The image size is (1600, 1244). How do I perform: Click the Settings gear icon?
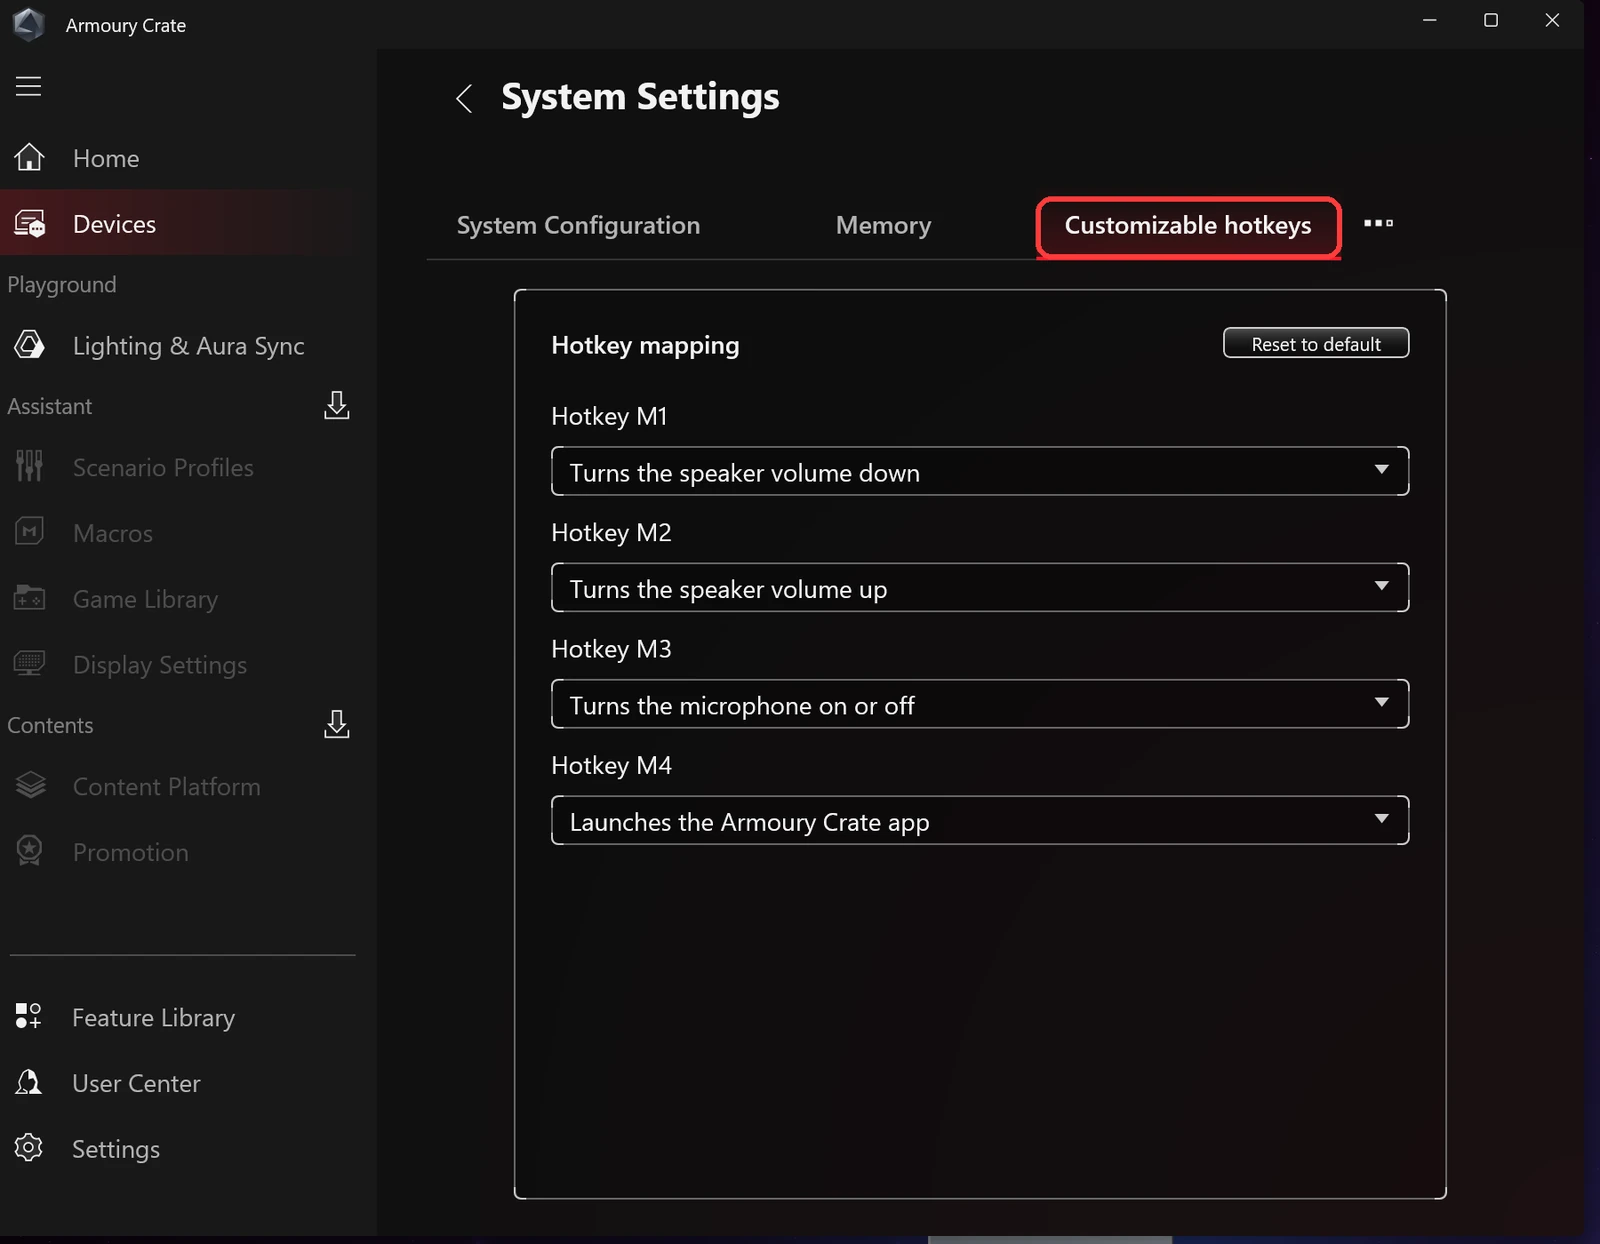[28, 1148]
